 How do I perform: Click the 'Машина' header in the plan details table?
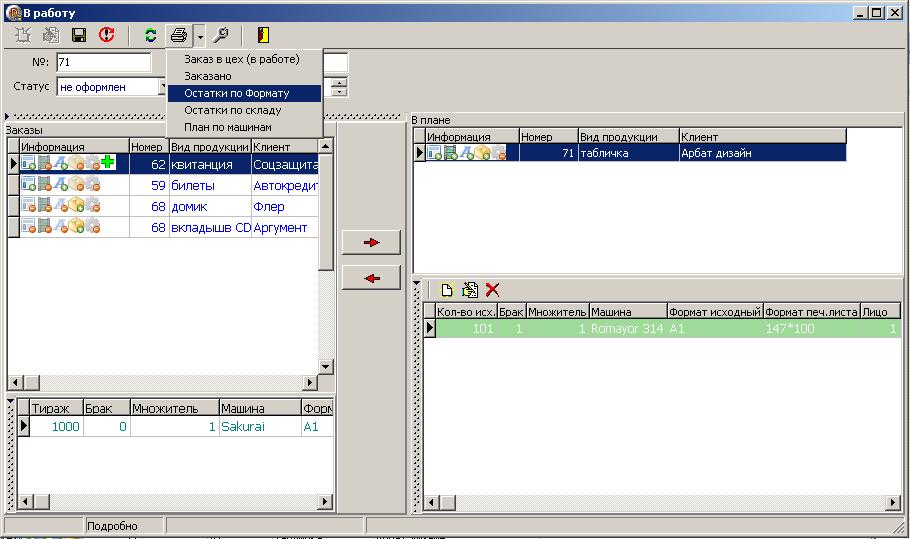coord(627,312)
